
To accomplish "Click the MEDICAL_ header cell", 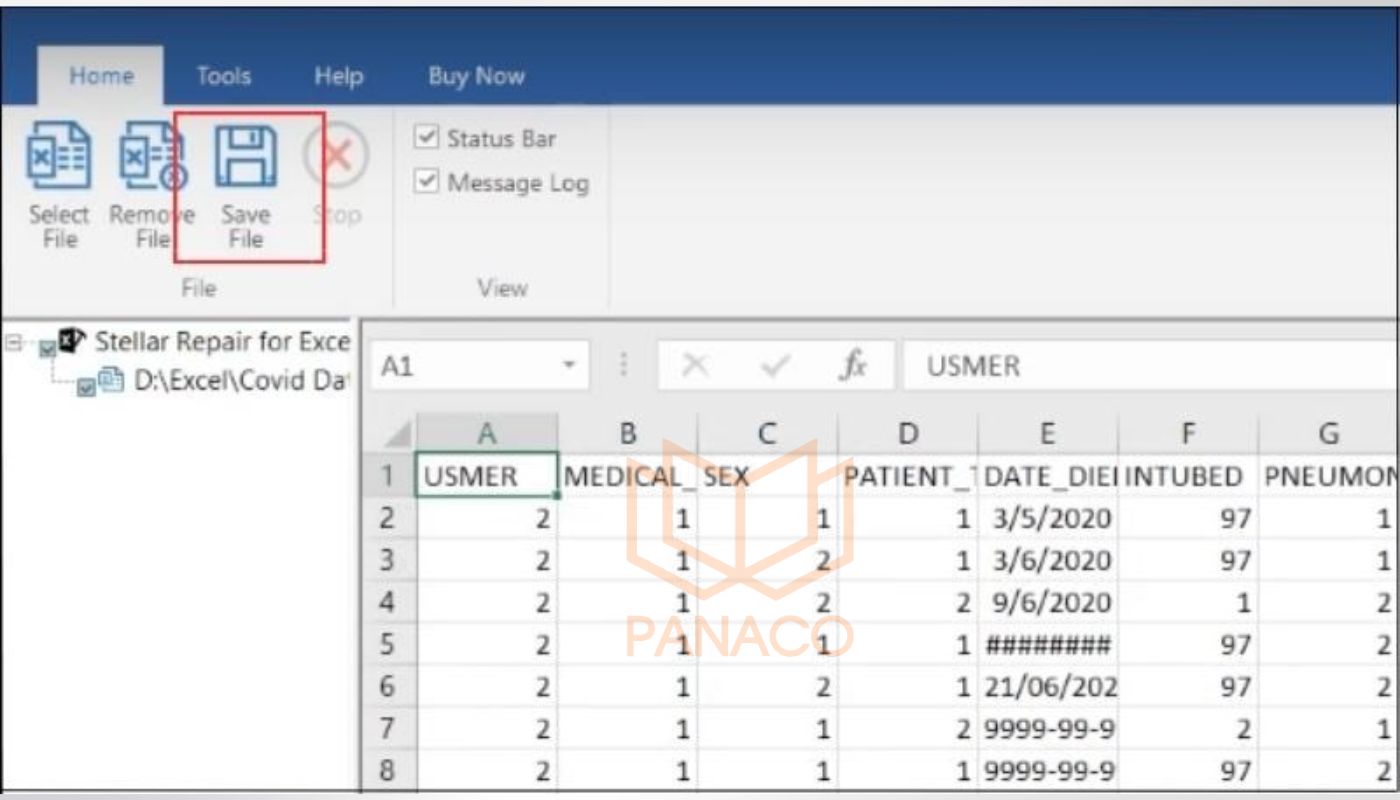I will [x=628, y=476].
